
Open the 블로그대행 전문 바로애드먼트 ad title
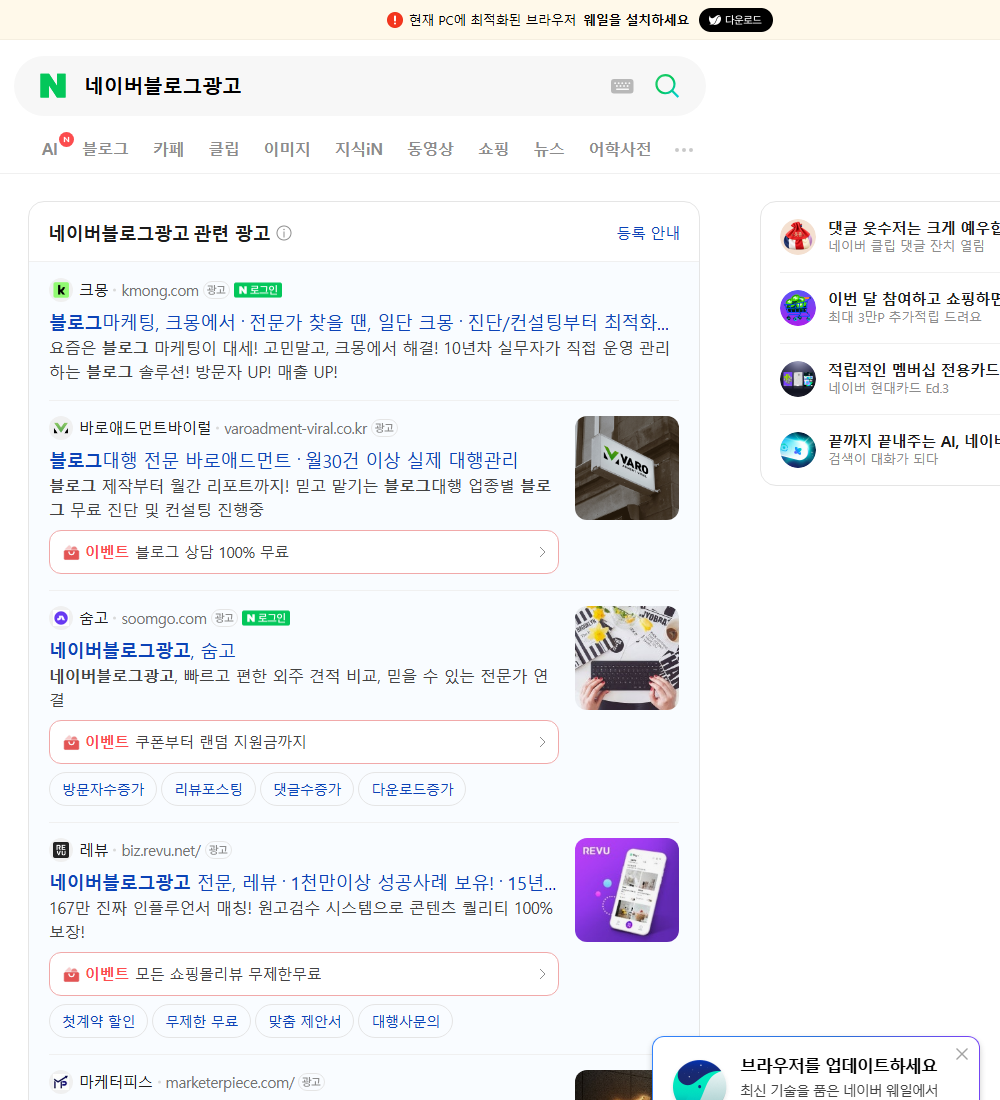click(284, 460)
